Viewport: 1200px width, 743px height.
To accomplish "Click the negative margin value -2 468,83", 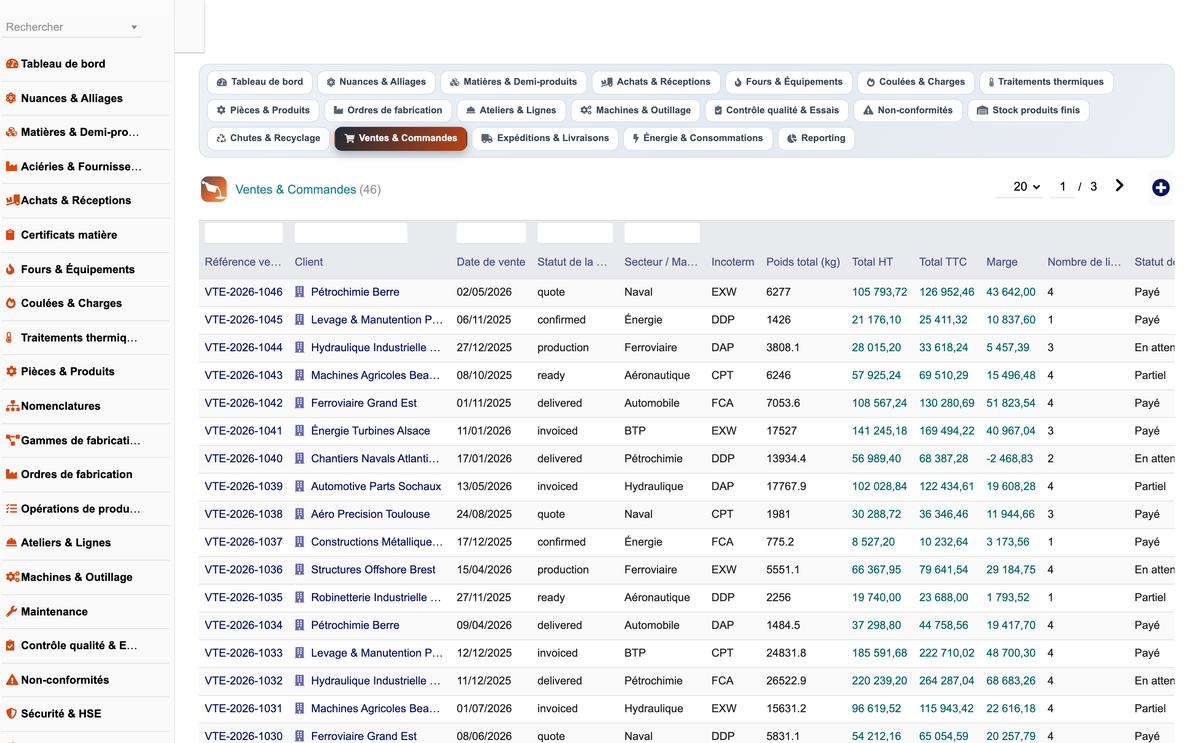I will click(1010, 459).
